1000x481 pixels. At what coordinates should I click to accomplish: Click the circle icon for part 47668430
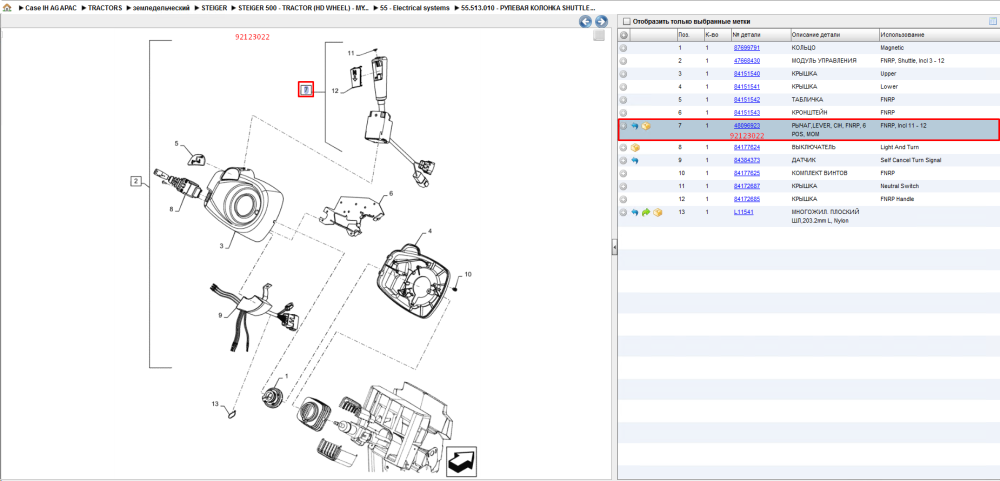(x=624, y=61)
